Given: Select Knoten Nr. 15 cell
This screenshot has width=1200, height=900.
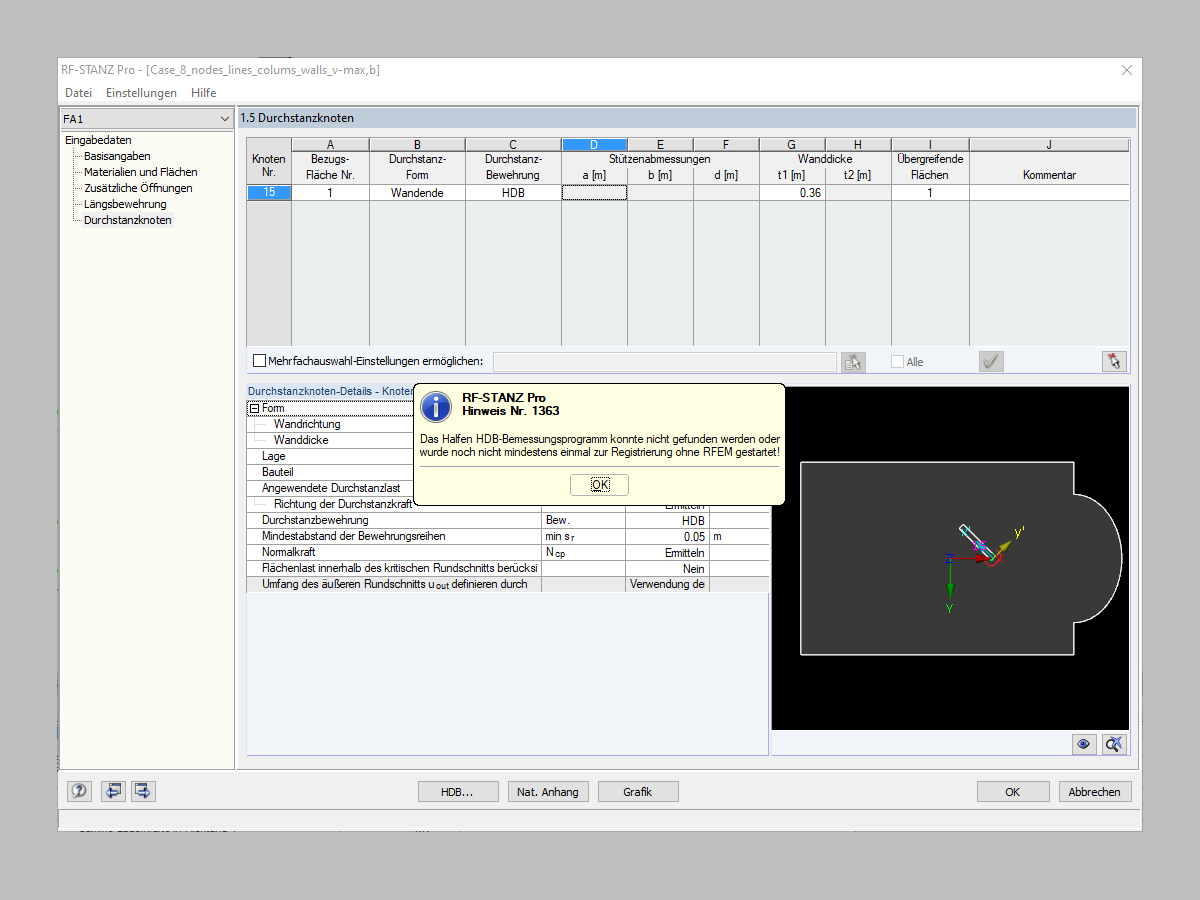Looking at the screenshot, I should (x=269, y=193).
